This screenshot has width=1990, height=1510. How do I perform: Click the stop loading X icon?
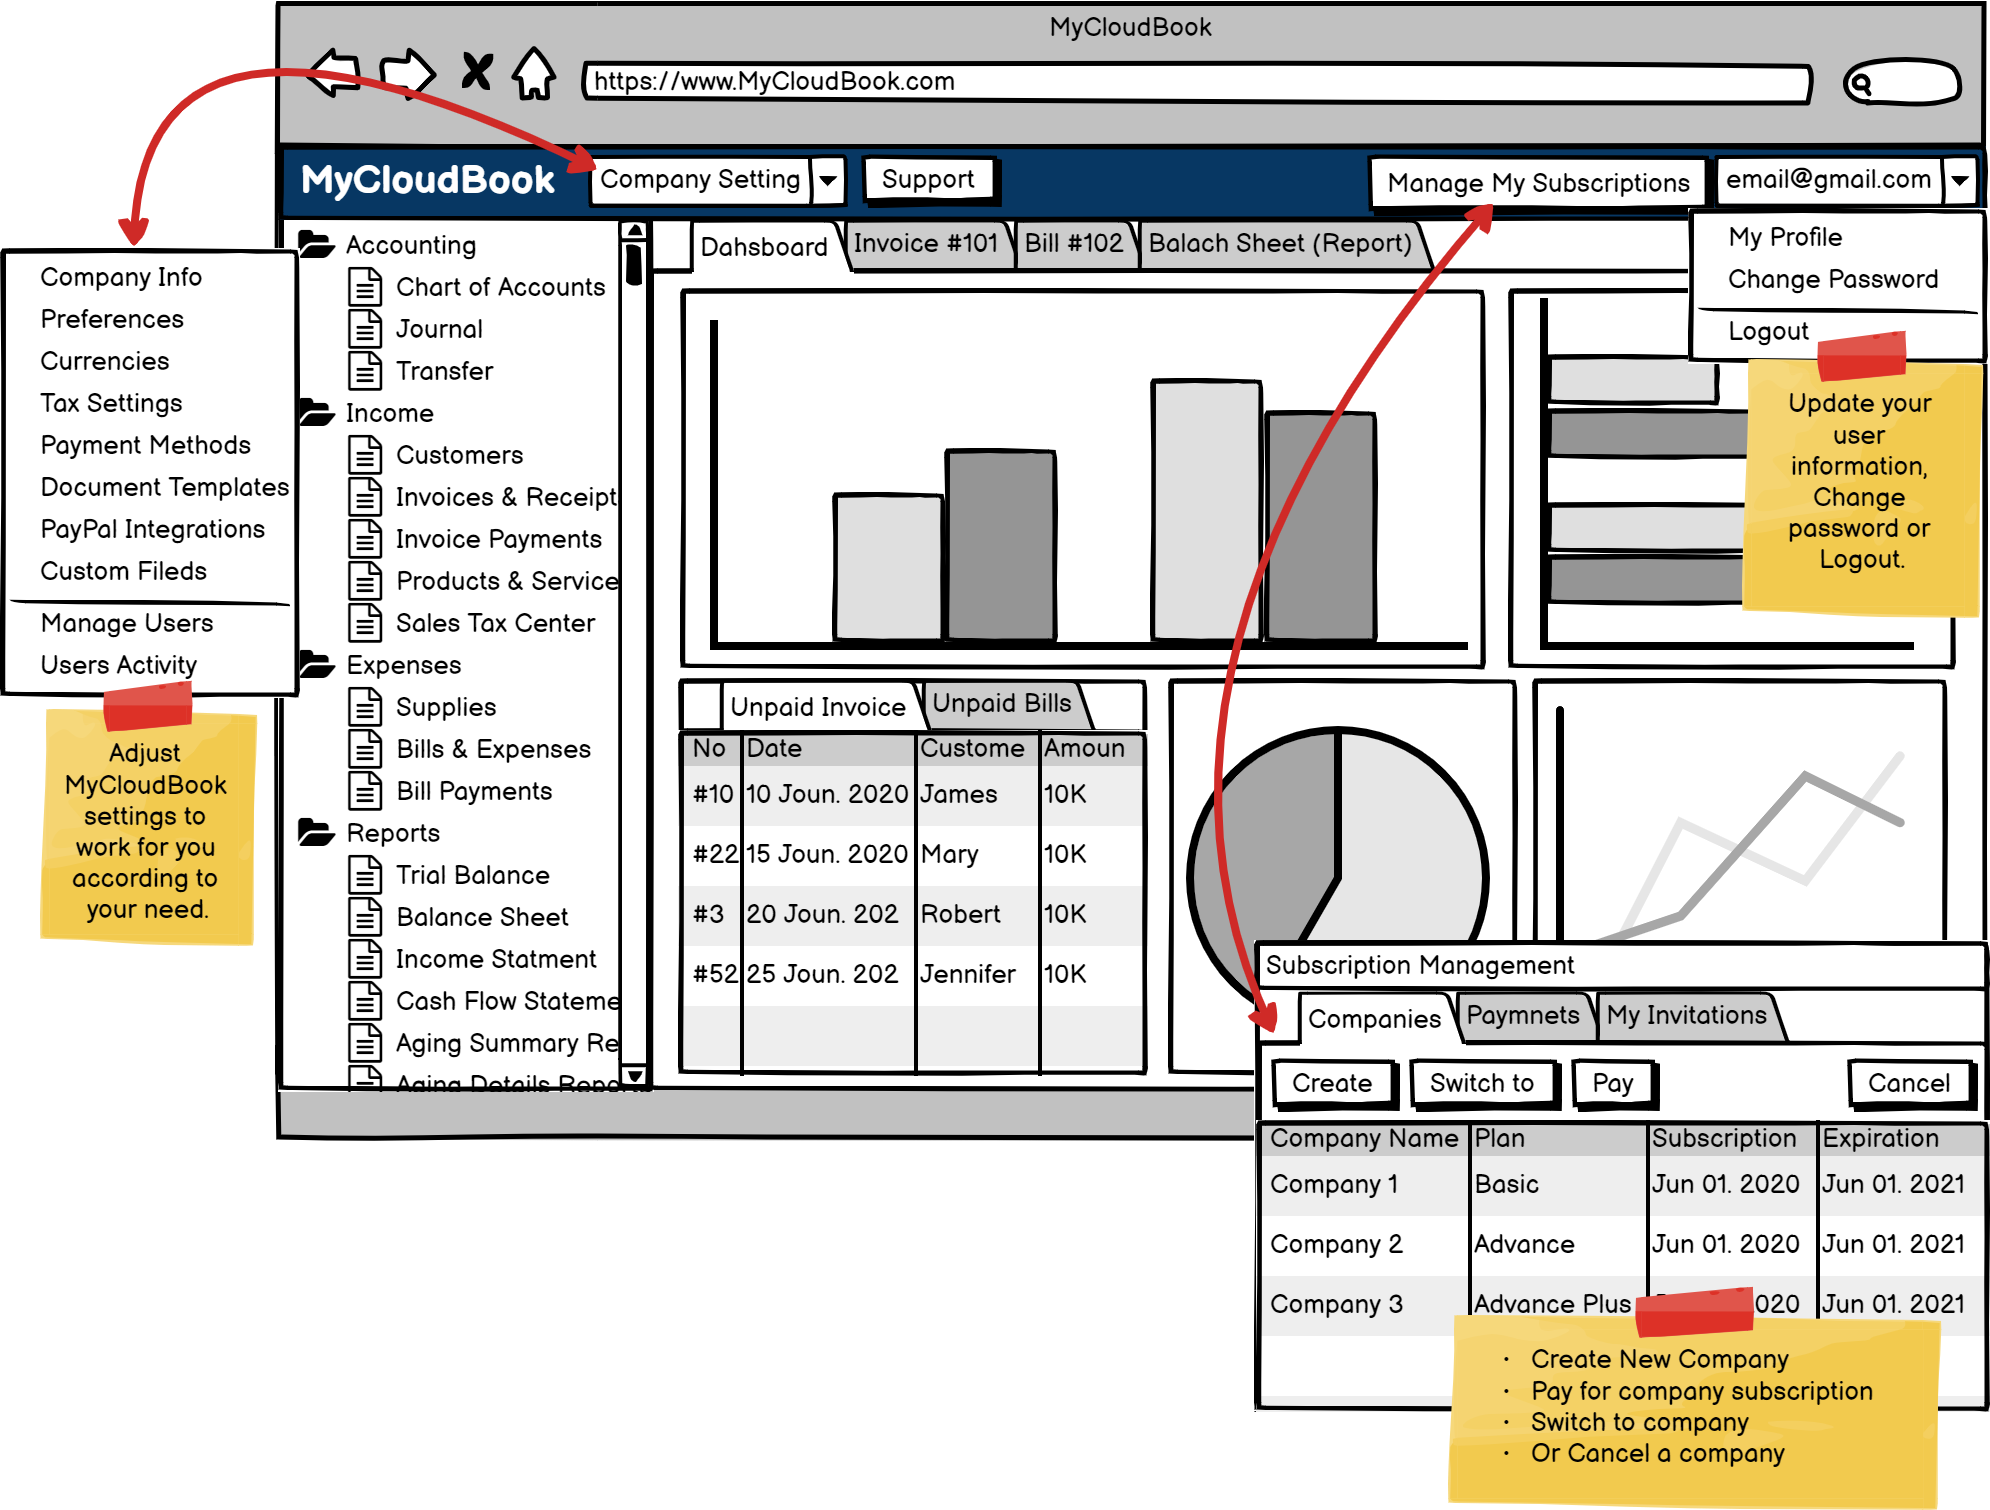tap(477, 72)
